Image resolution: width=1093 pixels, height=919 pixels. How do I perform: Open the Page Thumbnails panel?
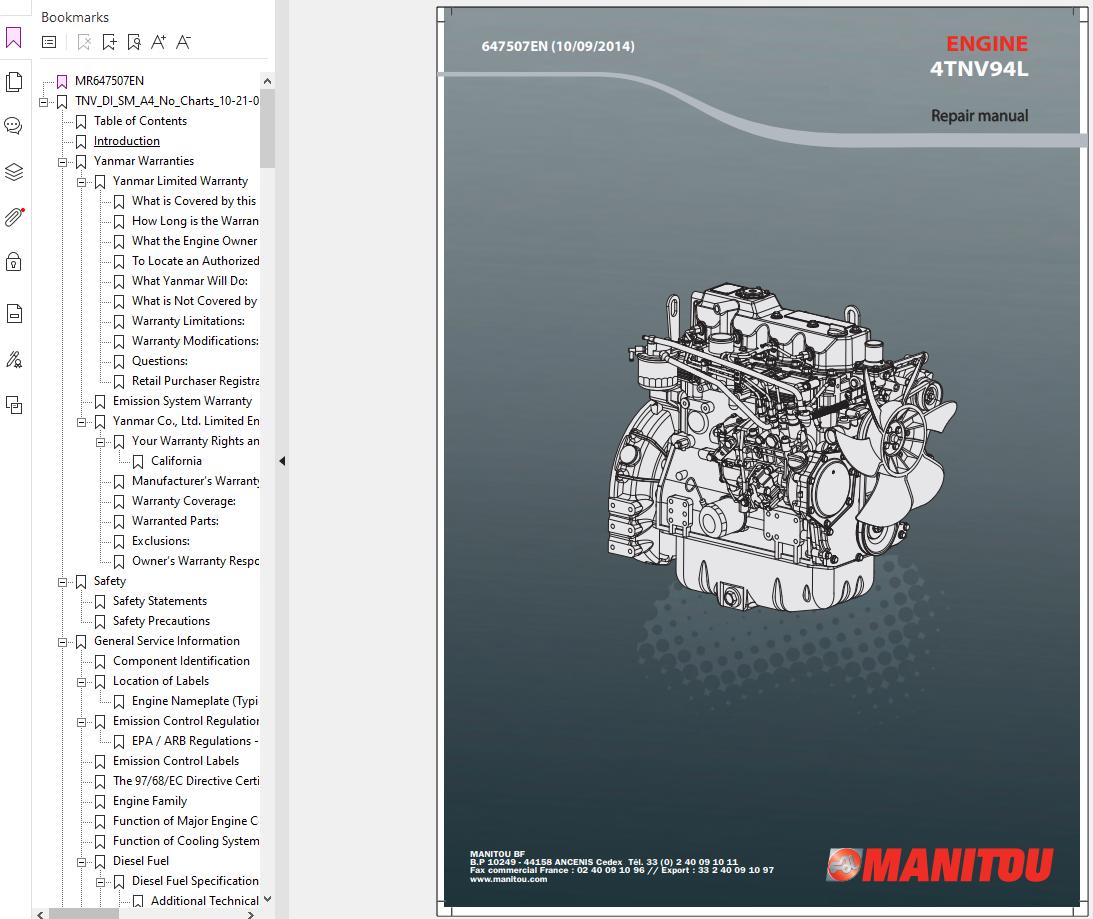tap(14, 82)
